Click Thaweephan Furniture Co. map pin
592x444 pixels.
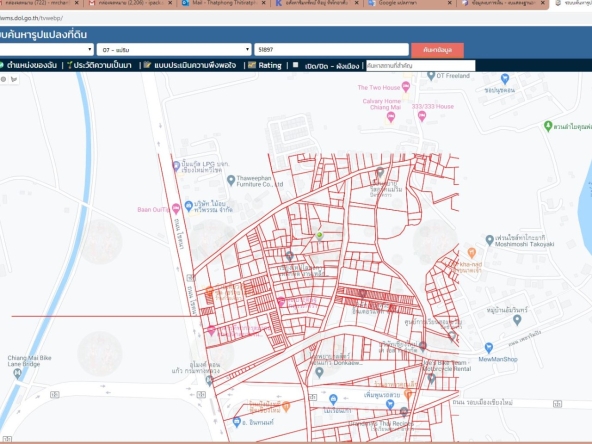click(x=231, y=180)
